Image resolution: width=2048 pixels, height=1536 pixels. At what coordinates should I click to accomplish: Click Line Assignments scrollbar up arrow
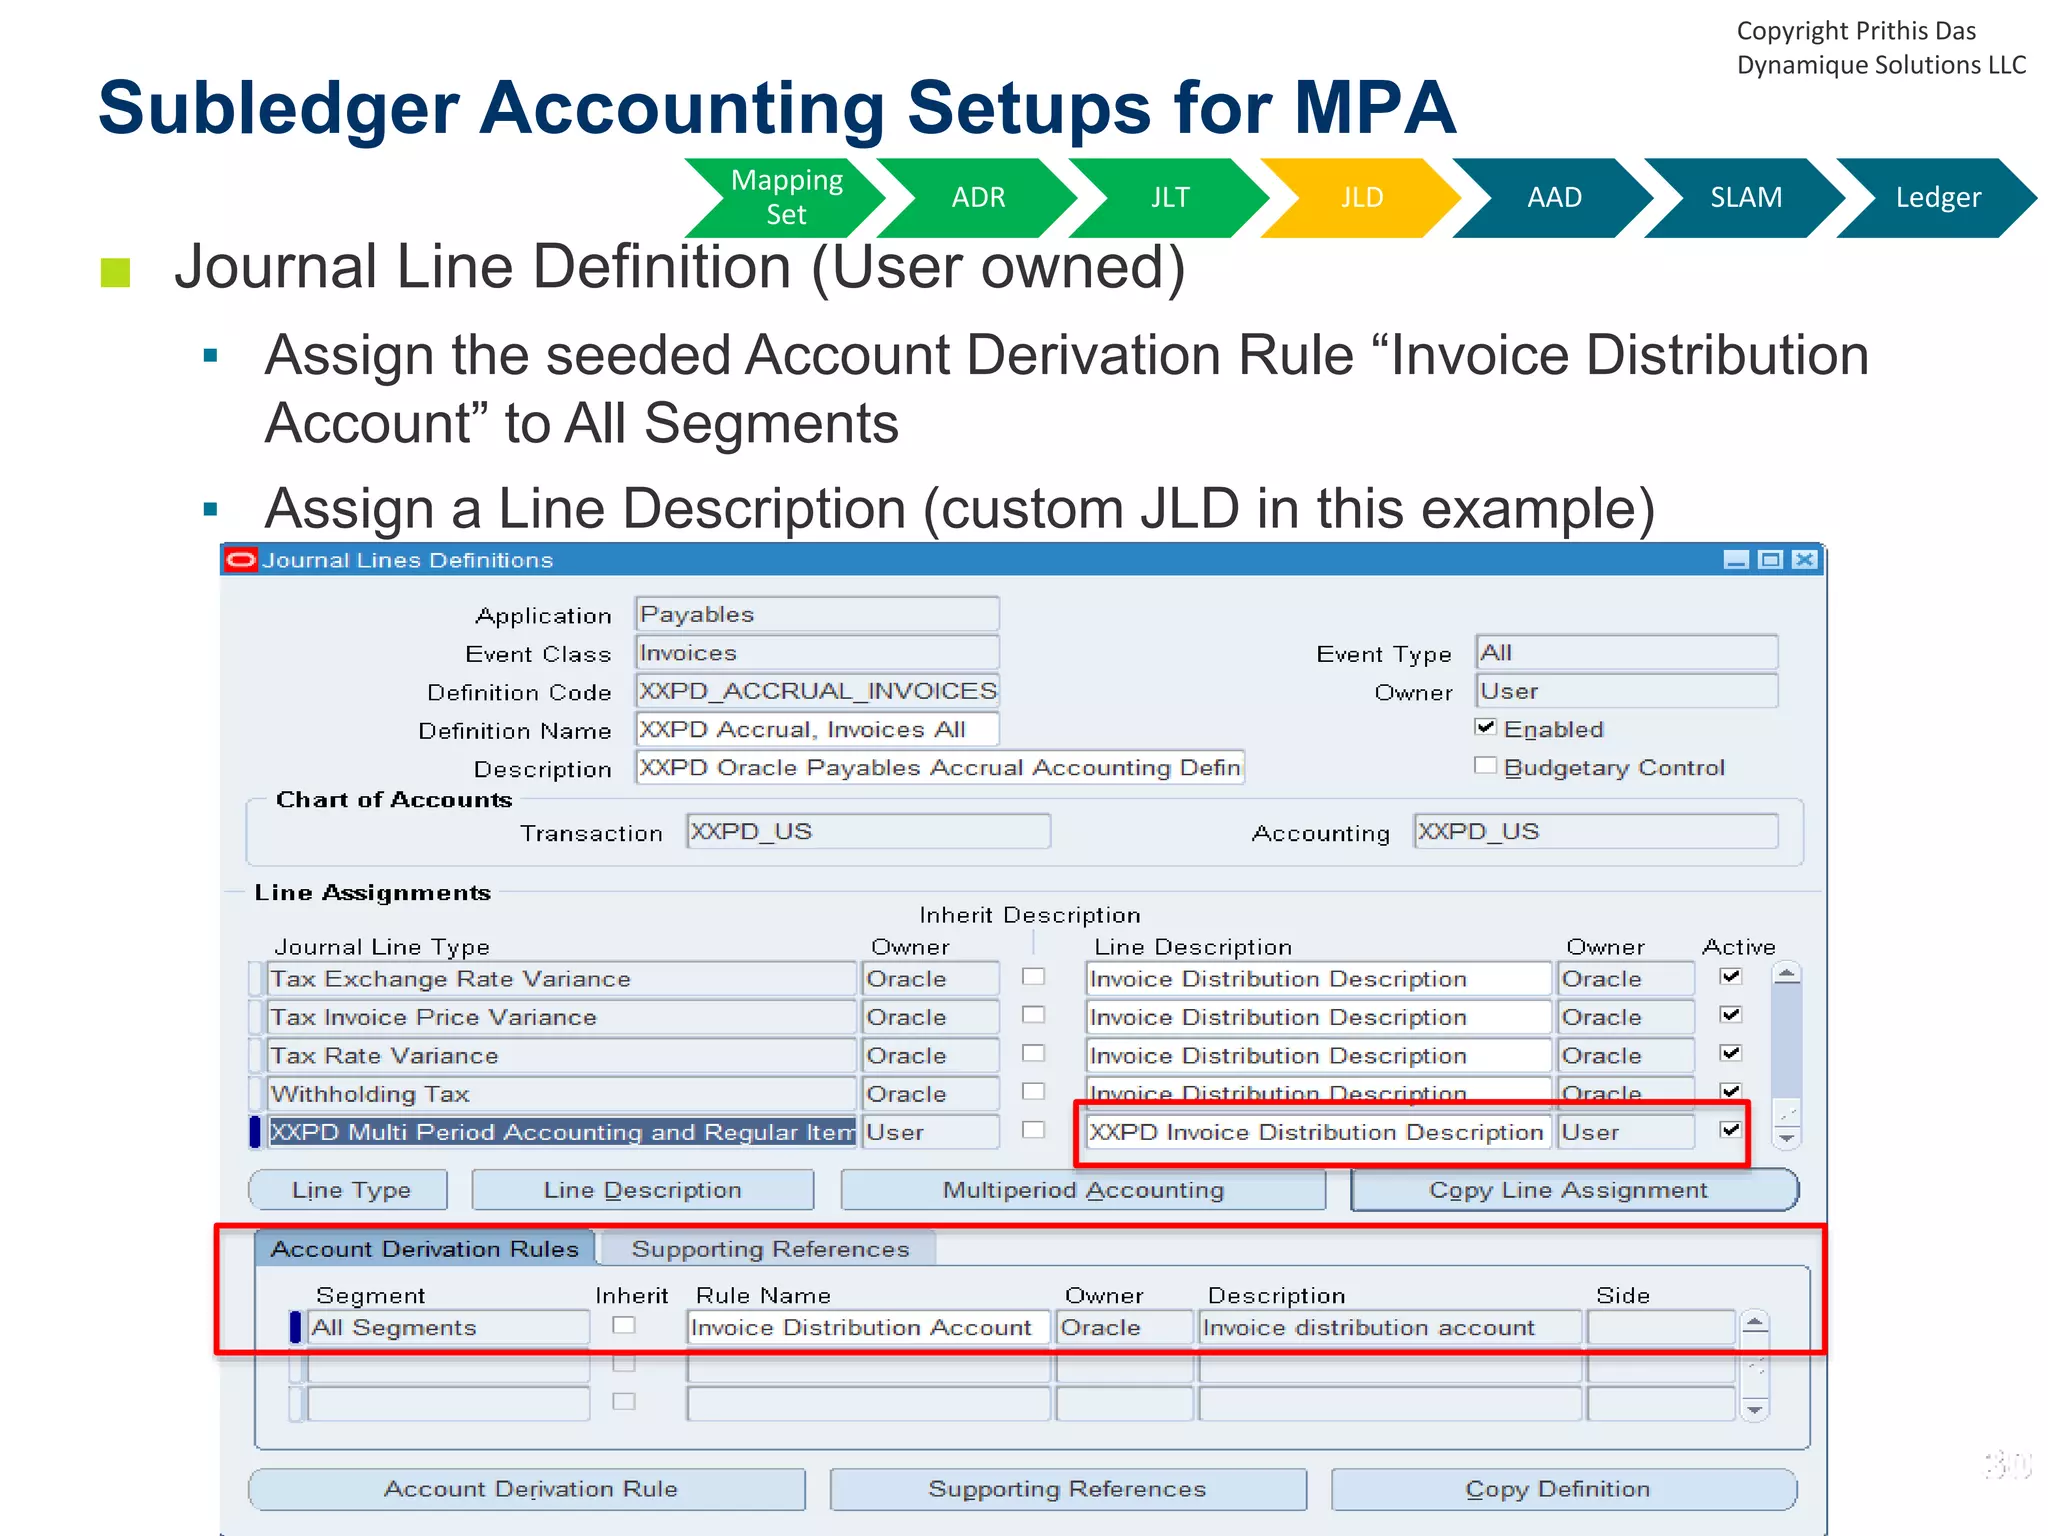tap(1786, 974)
